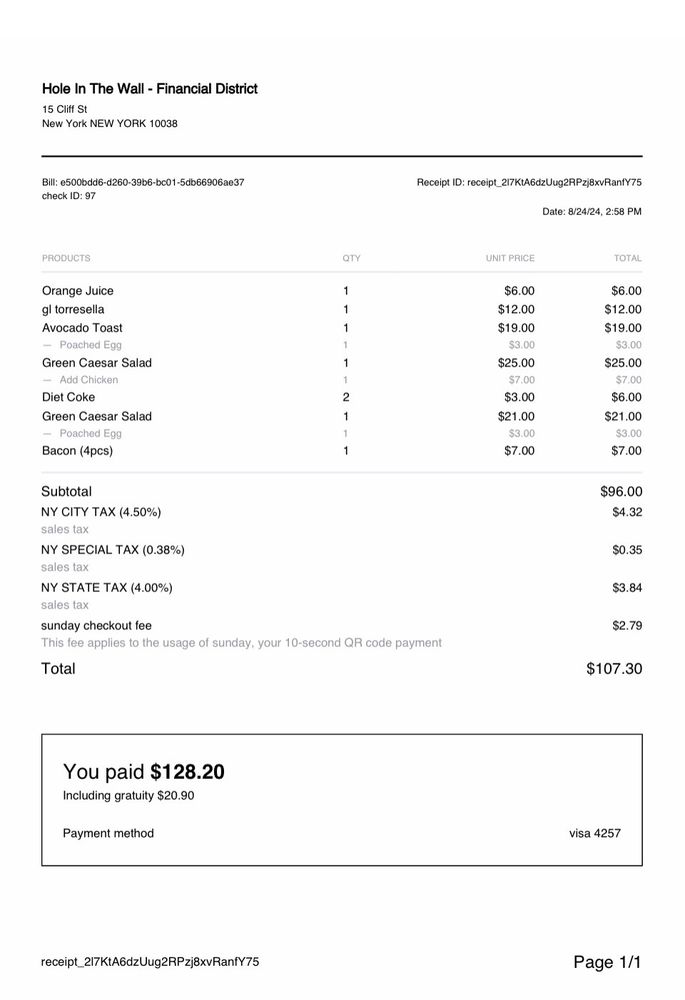Click the visa 4257 payment method
The width and height of the screenshot is (685, 1000).
pos(595,833)
